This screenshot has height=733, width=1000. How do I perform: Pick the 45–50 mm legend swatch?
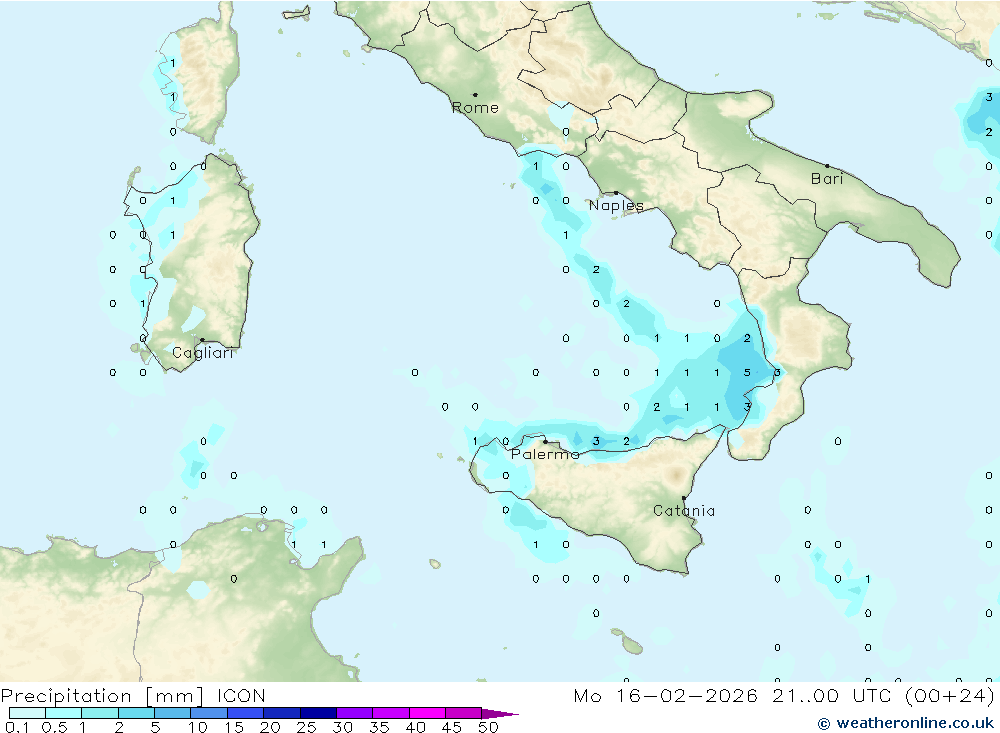463,713
